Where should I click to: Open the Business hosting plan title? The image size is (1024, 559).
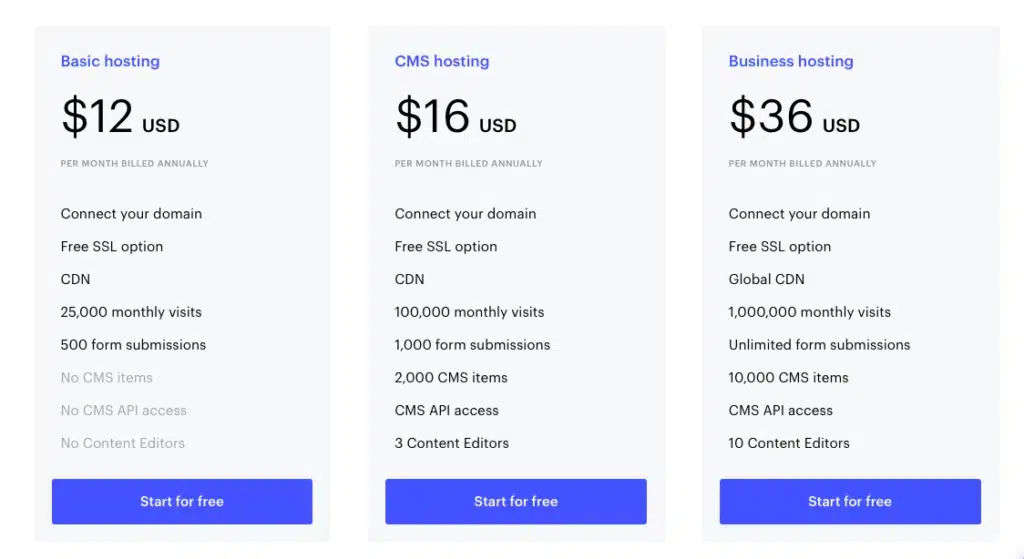coord(791,61)
